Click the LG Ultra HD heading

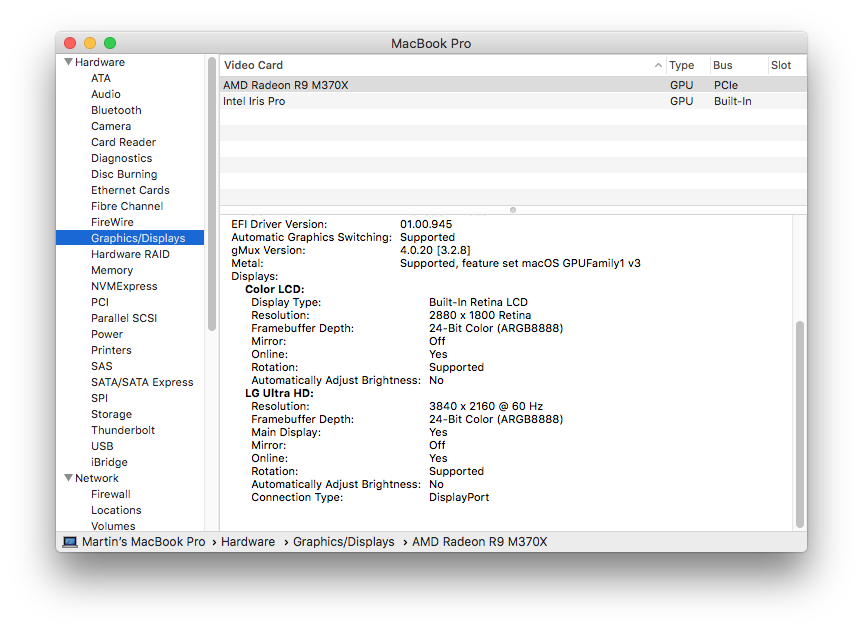coord(279,393)
